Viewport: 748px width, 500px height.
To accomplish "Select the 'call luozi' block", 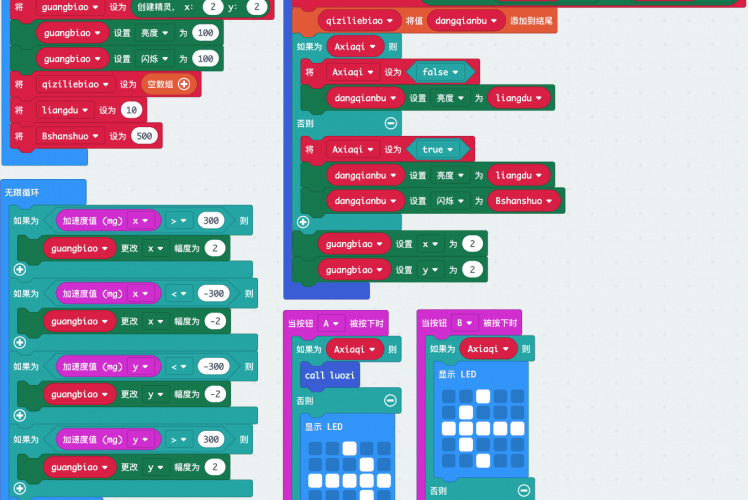I will (x=330, y=375).
